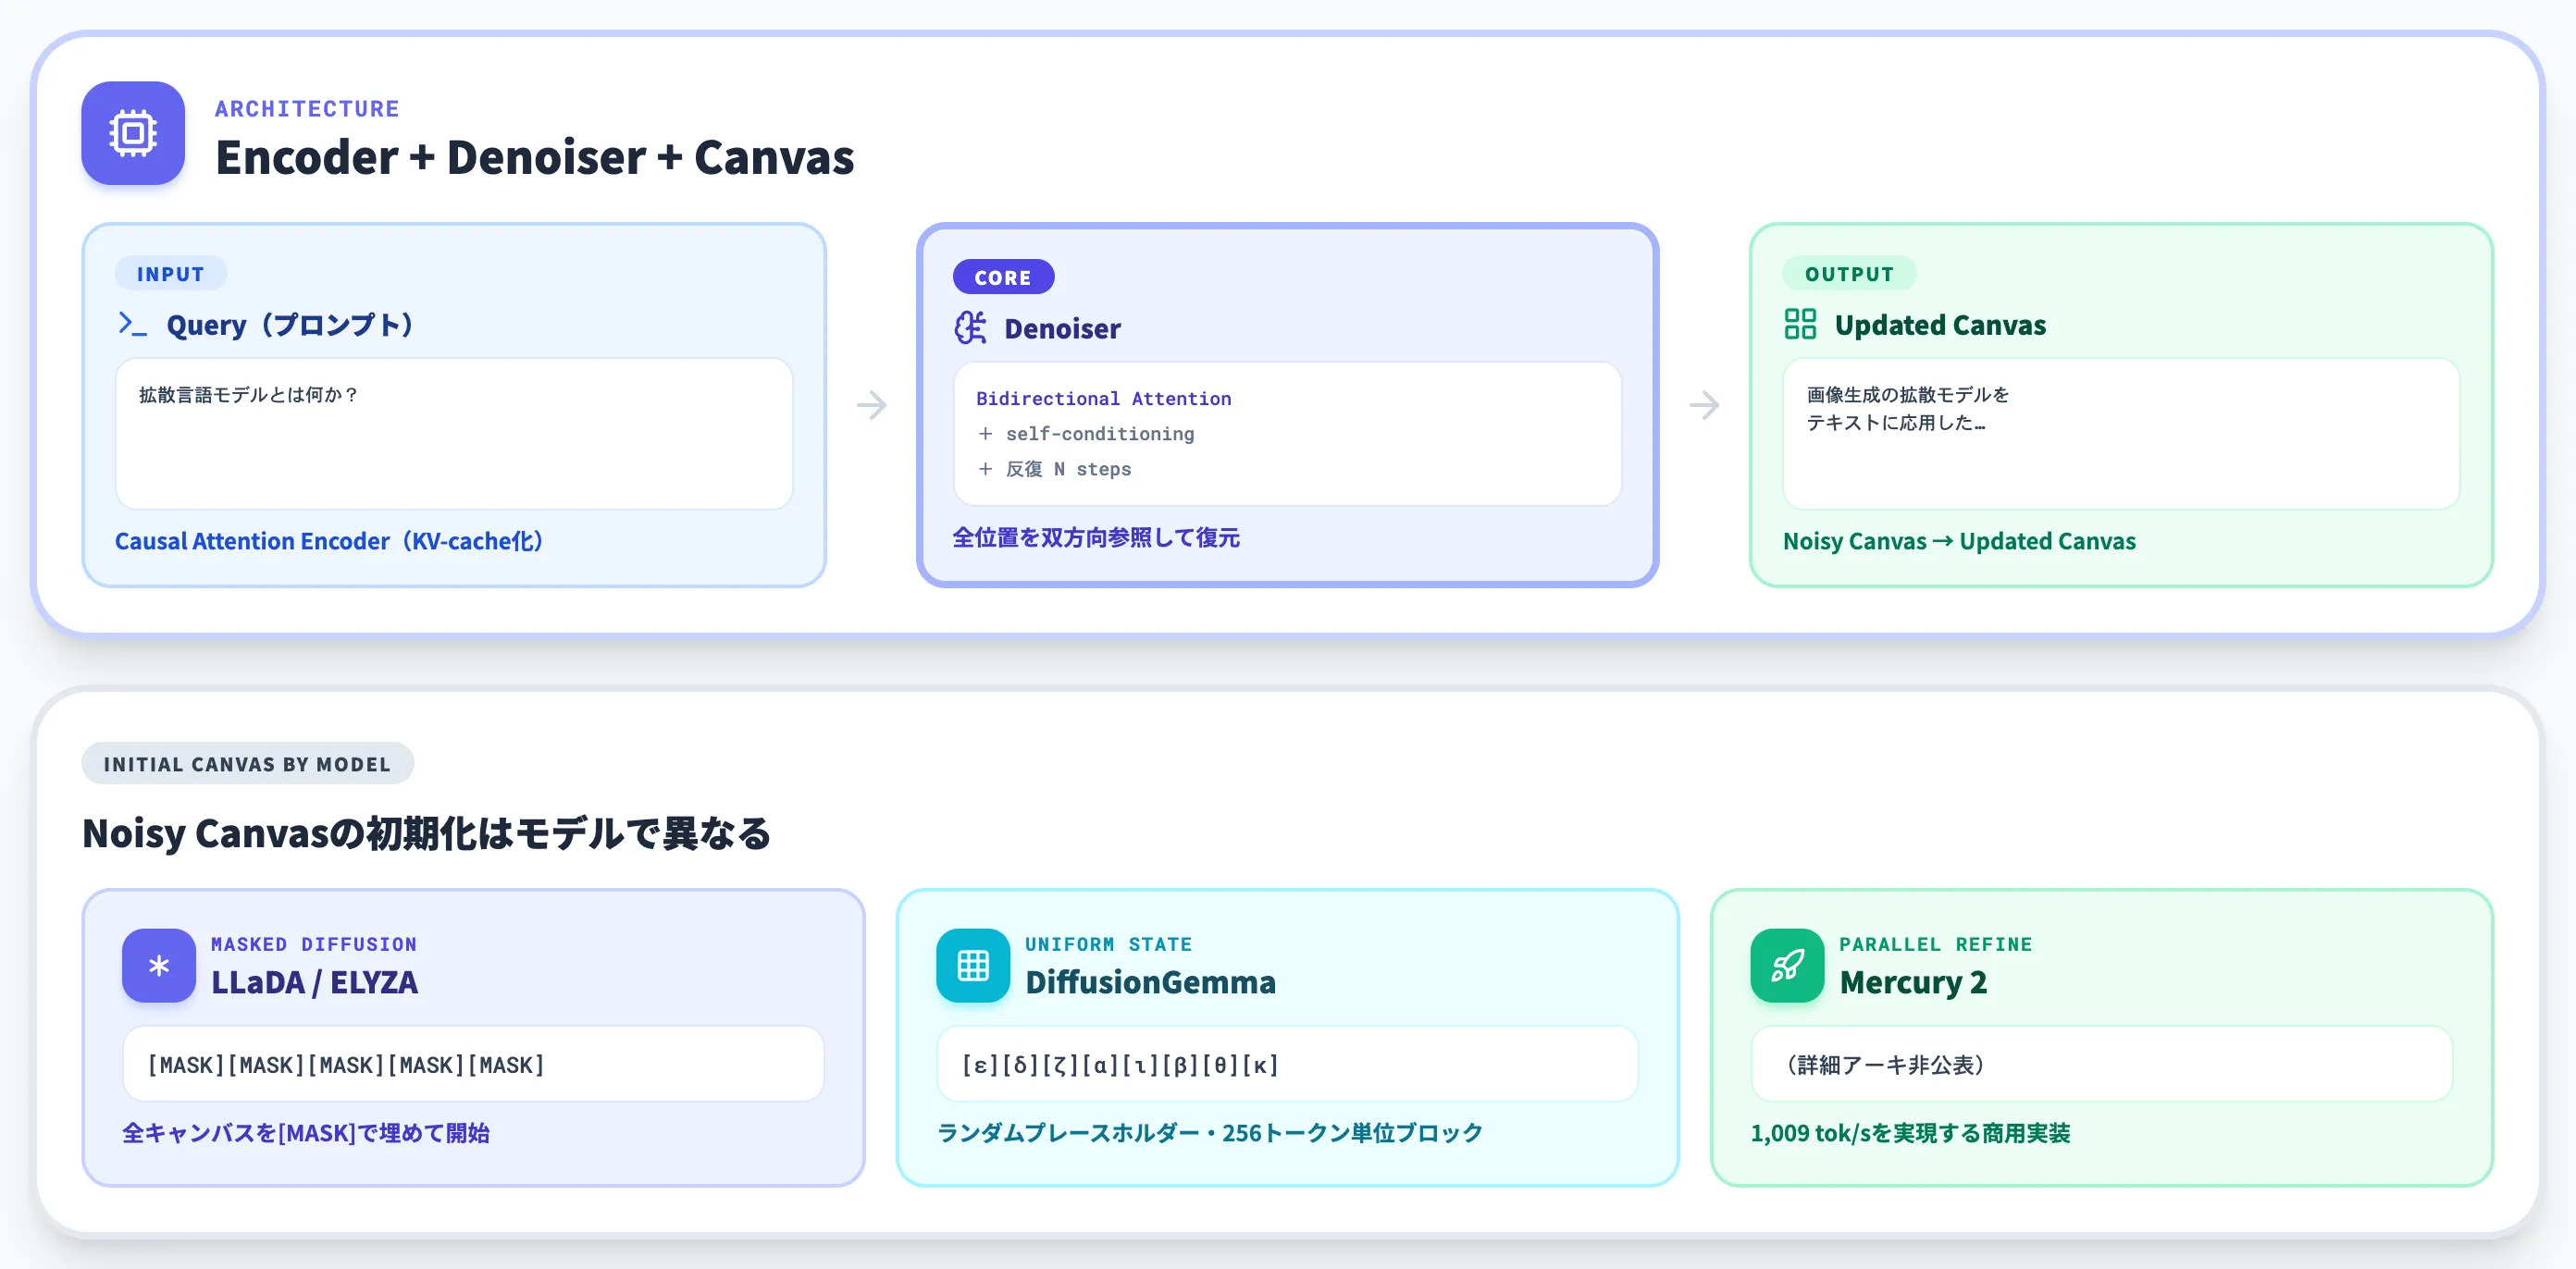Click ランダムプレースホルダー・256トークン単位ブロック caption
2576x1269 pixels.
1210,1133
